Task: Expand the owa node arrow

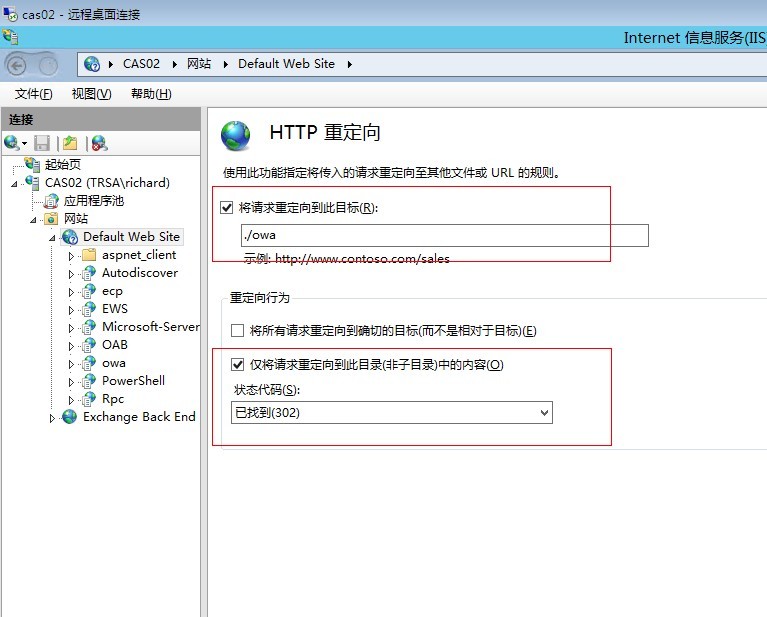Action: tap(71, 364)
